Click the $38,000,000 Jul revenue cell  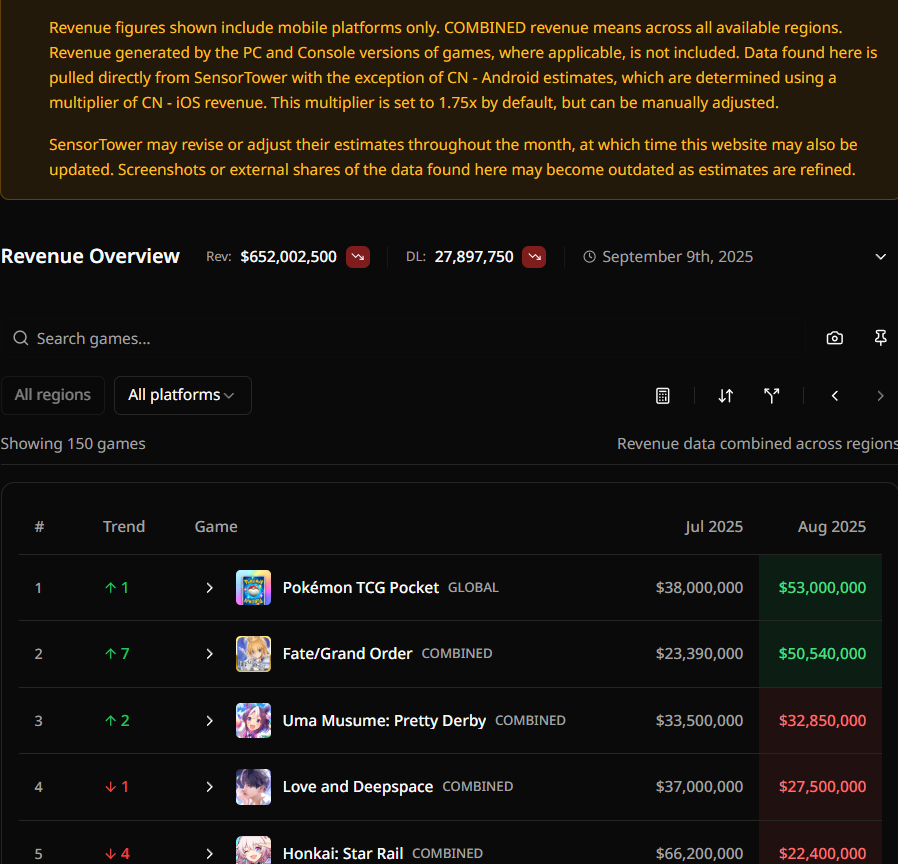pyautogui.click(x=699, y=588)
